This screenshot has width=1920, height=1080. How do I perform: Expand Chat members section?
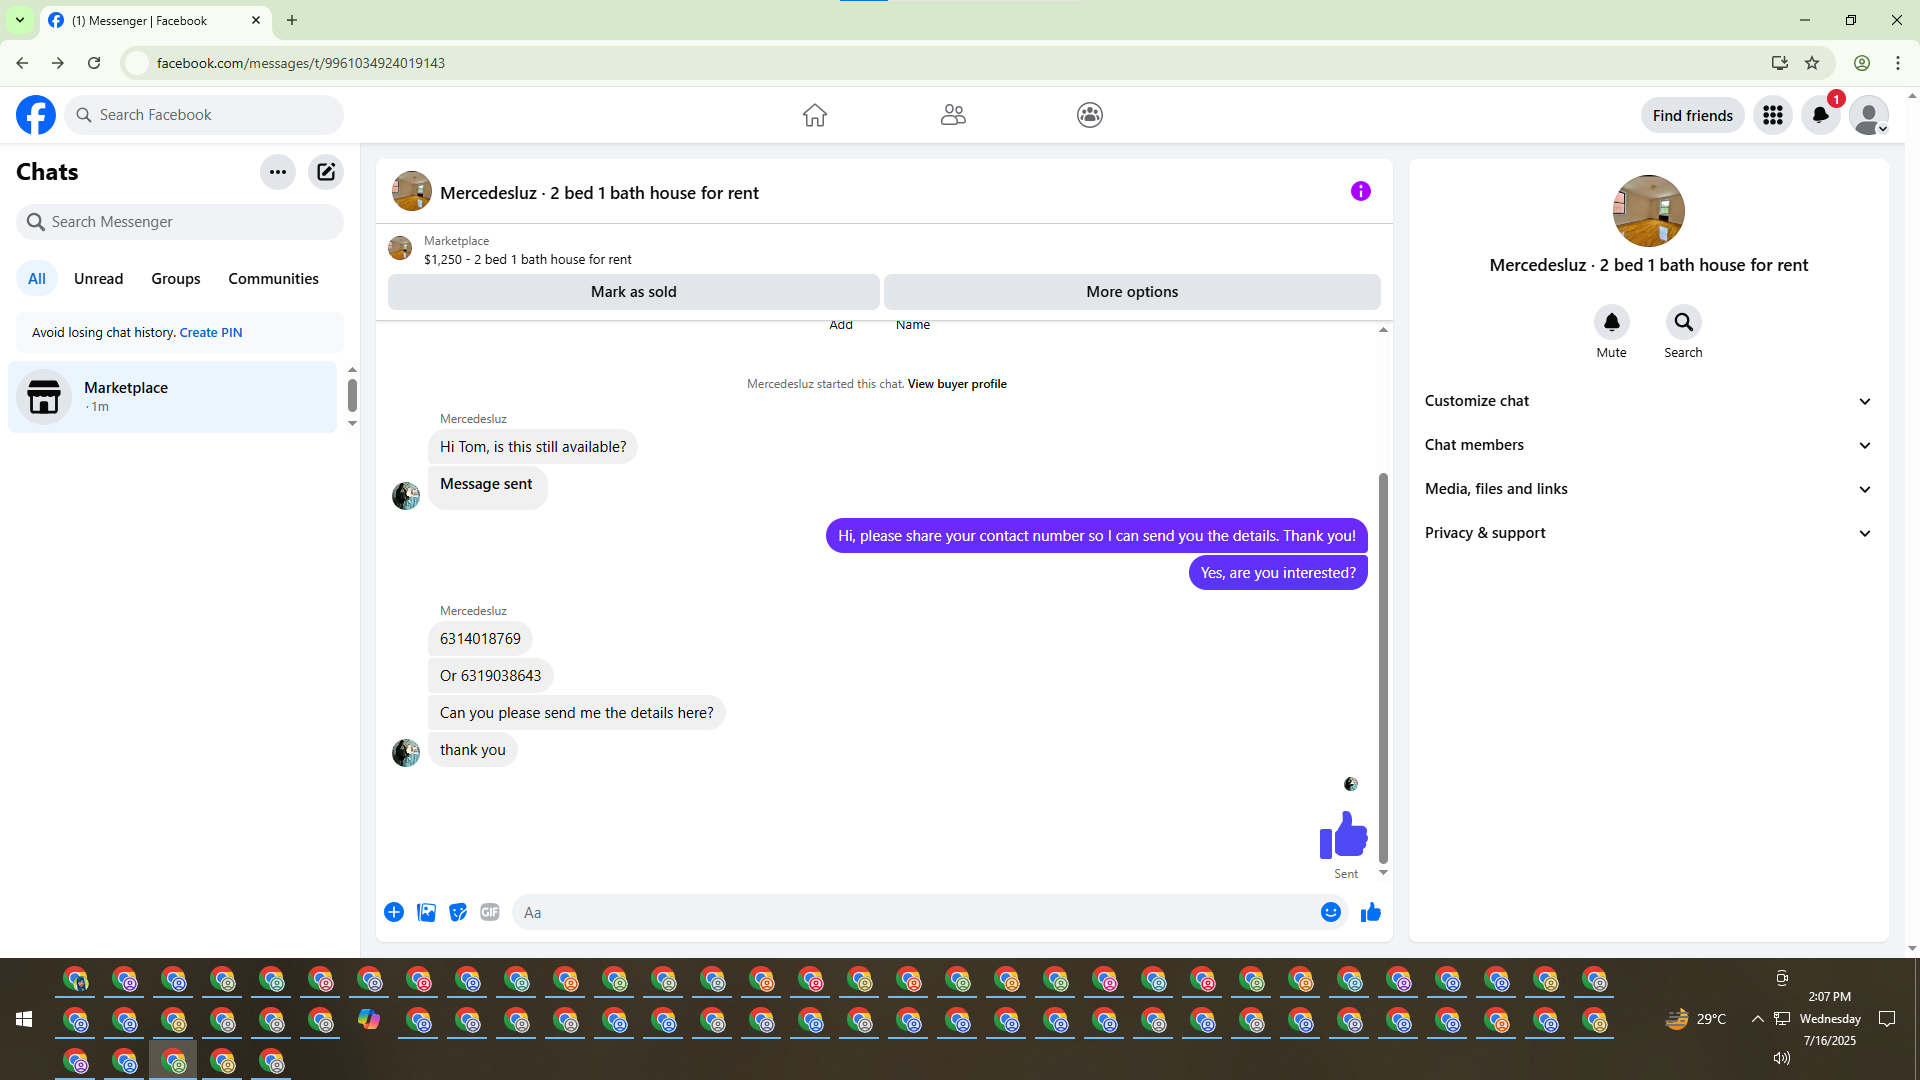[x=1648, y=445]
